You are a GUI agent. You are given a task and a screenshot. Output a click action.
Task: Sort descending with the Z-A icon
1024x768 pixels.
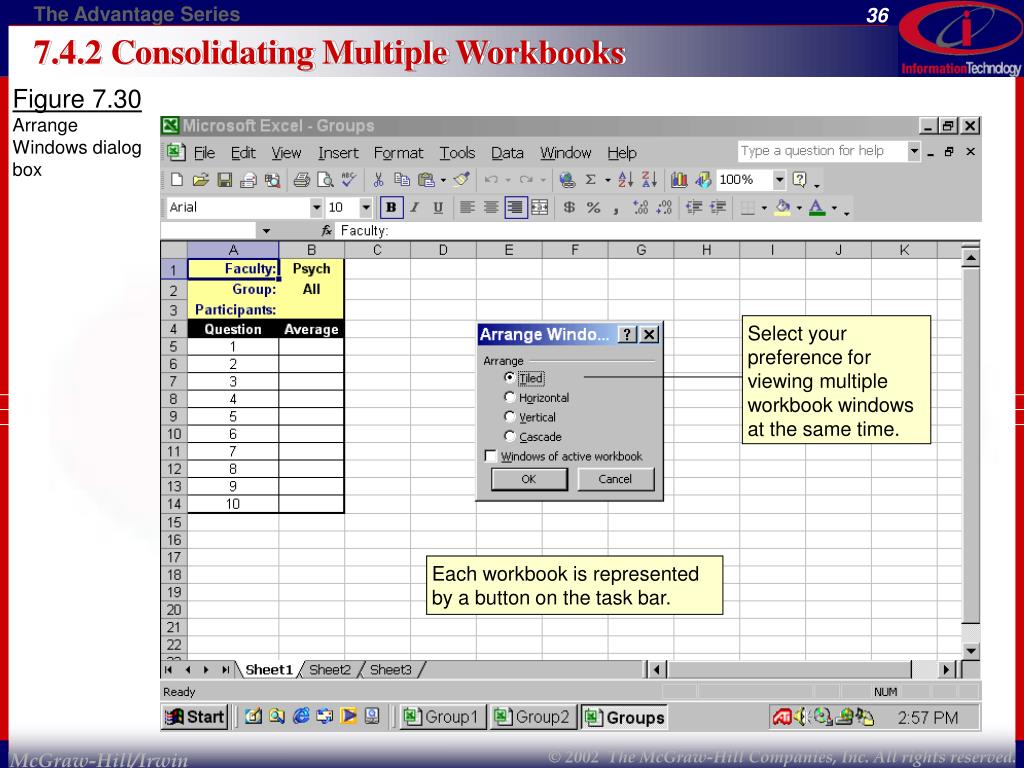650,180
